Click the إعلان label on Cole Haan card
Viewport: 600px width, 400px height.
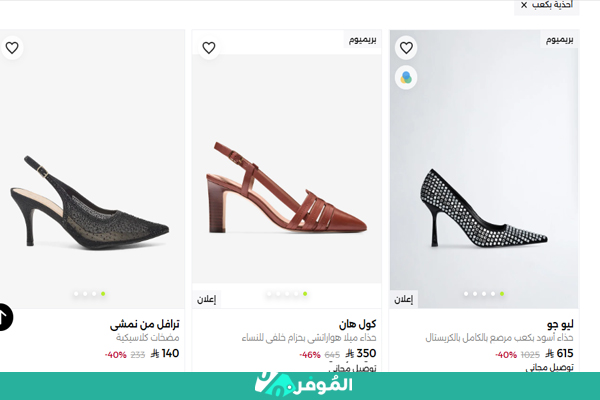tap(207, 299)
